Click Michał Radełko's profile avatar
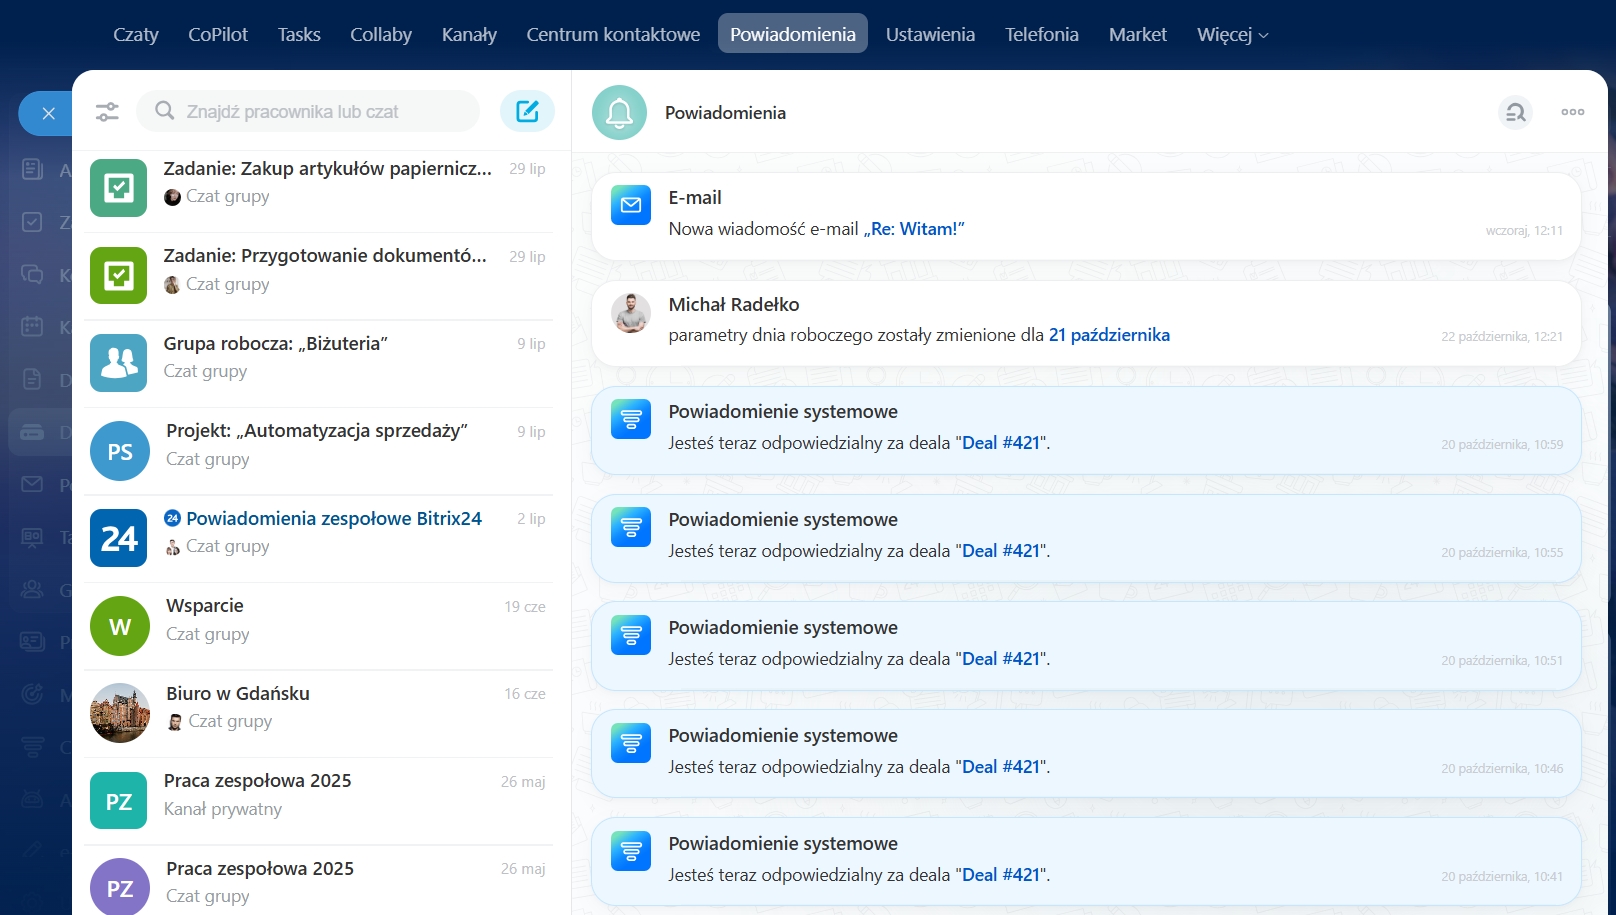This screenshot has width=1616, height=915. point(631,313)
